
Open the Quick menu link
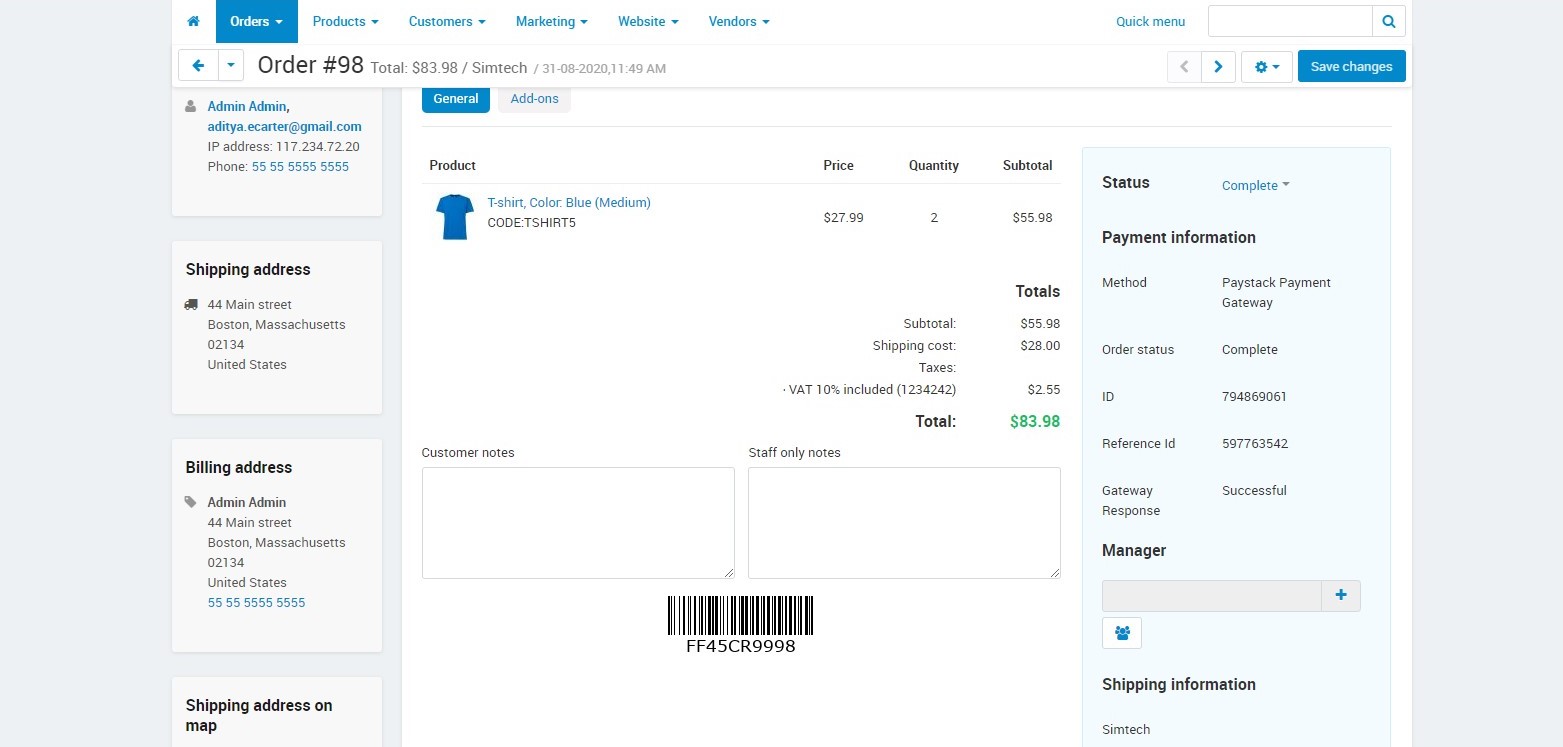pos(1150,21)
